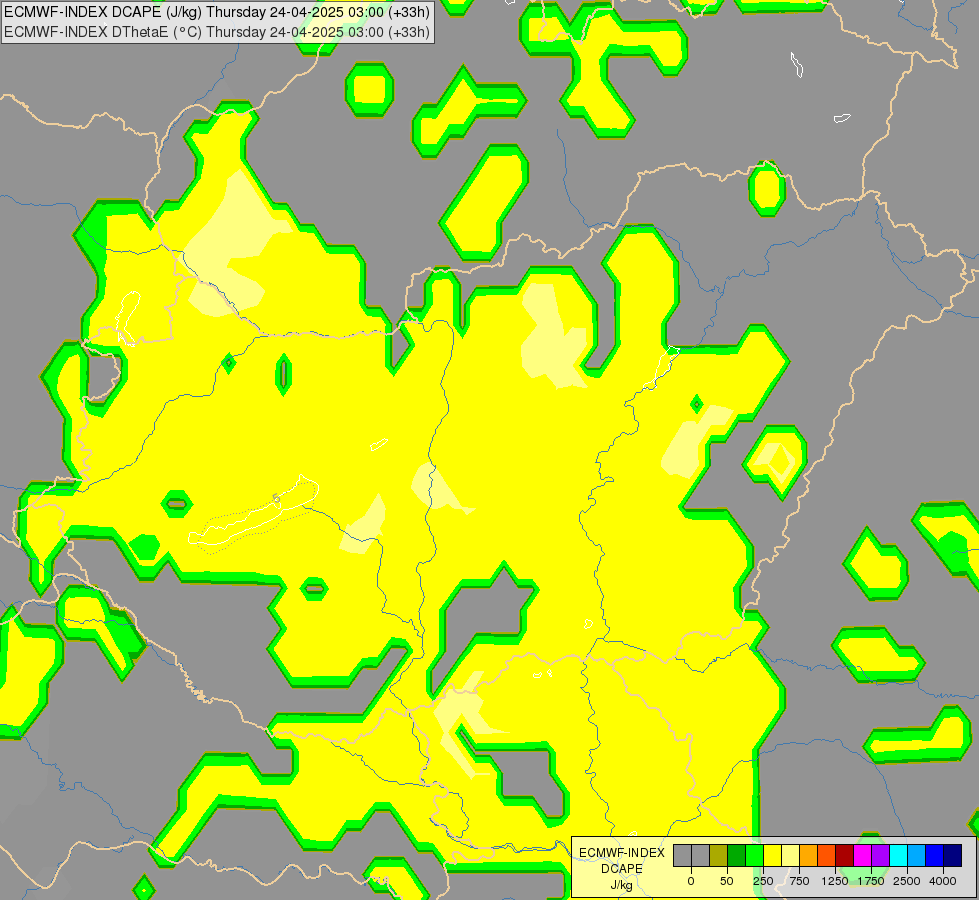This screenshot has height=900, width=979.
Task: Click the magenta legend swatch
Action: pos(862,856)
